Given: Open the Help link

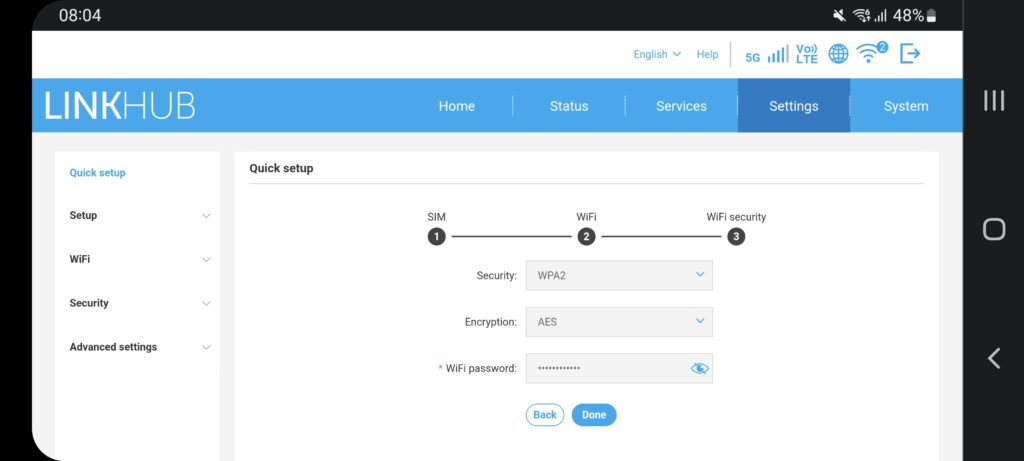Looking at the screenshot, I should tap(707, 54).
